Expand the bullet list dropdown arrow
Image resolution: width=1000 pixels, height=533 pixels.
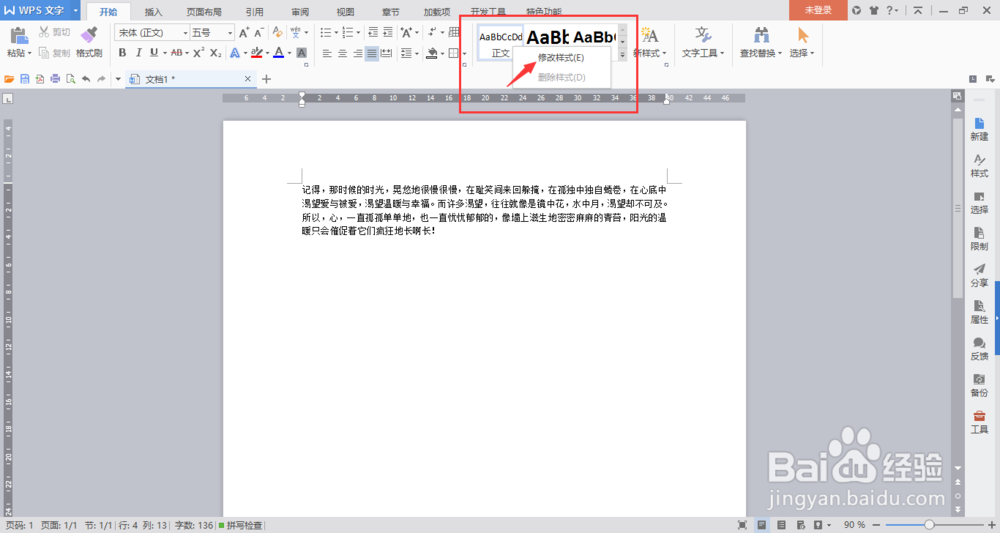point(336,33)
